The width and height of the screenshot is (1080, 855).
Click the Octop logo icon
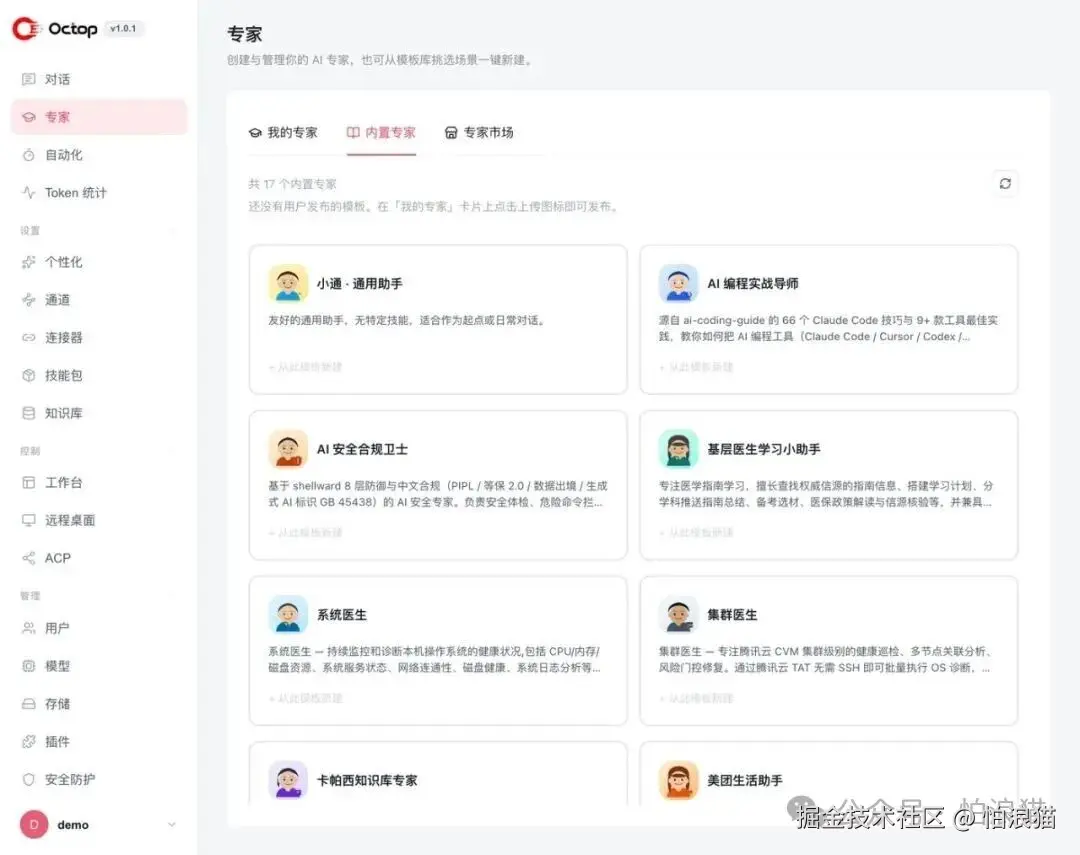pyautogui.click(x=26, y=29)
